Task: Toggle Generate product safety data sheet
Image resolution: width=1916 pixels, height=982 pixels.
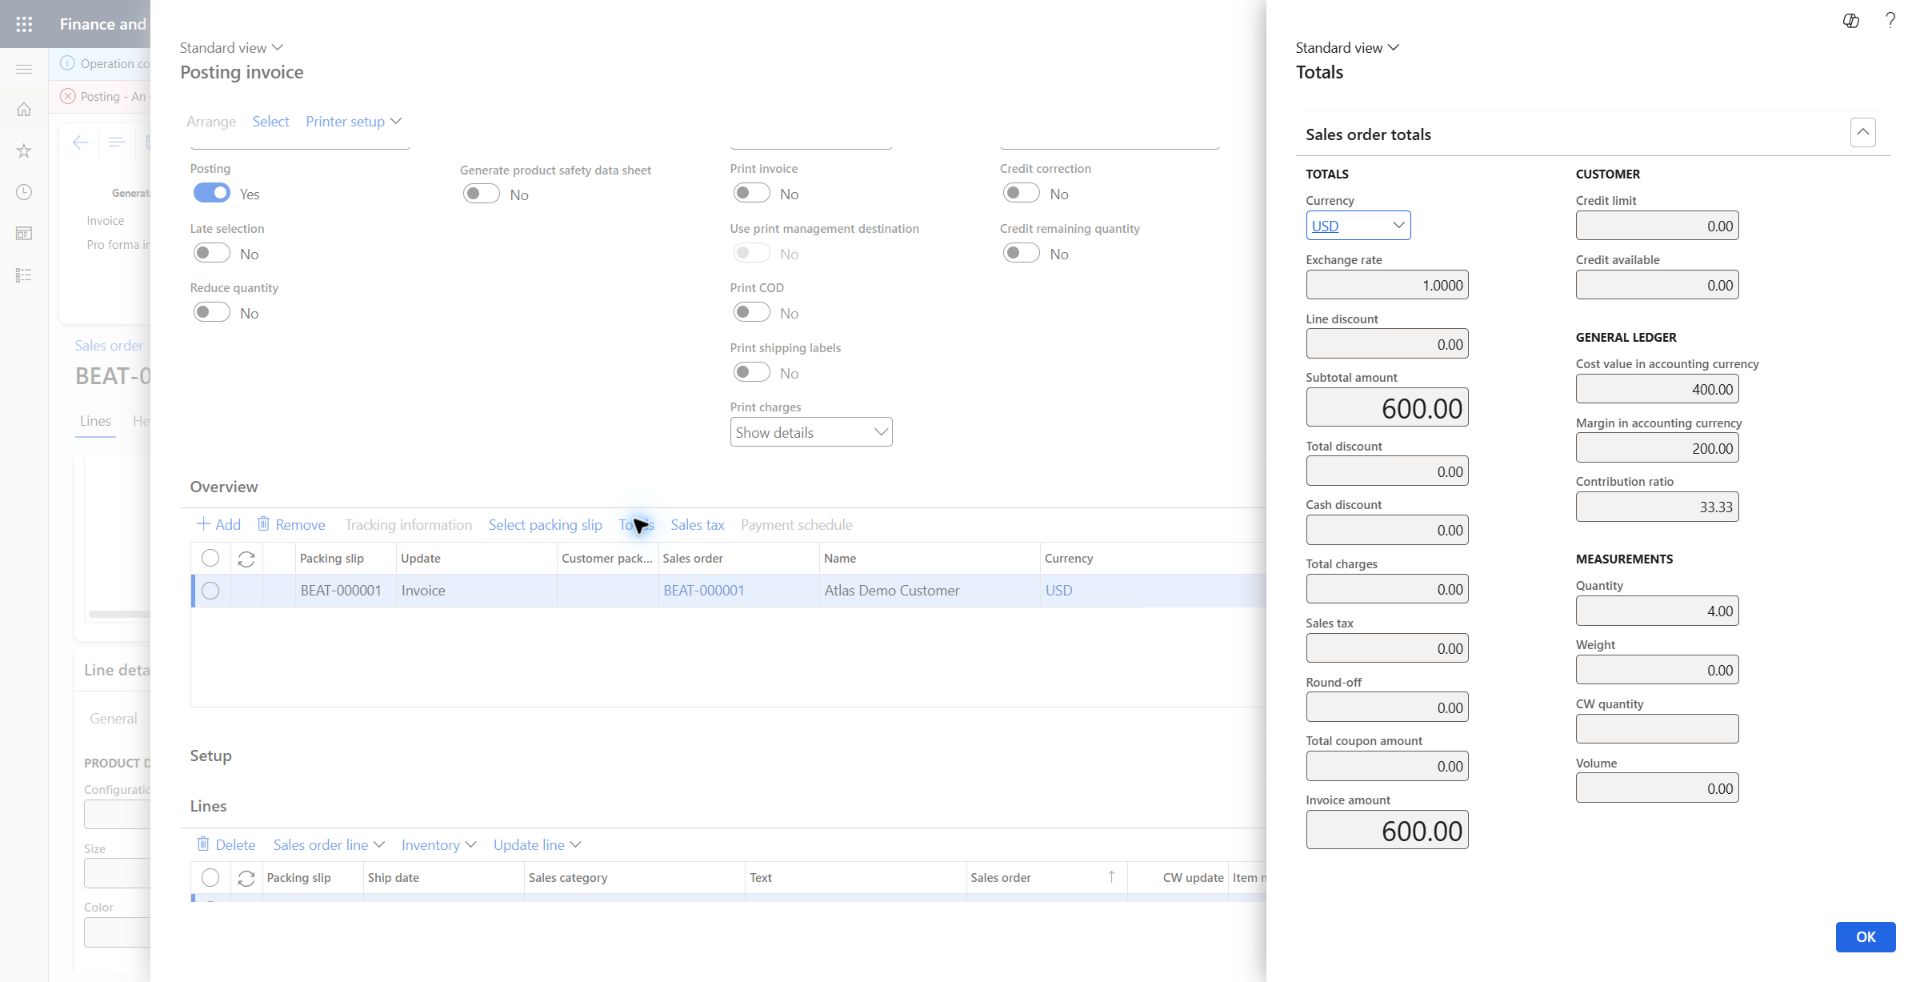Action: point(481,194)
